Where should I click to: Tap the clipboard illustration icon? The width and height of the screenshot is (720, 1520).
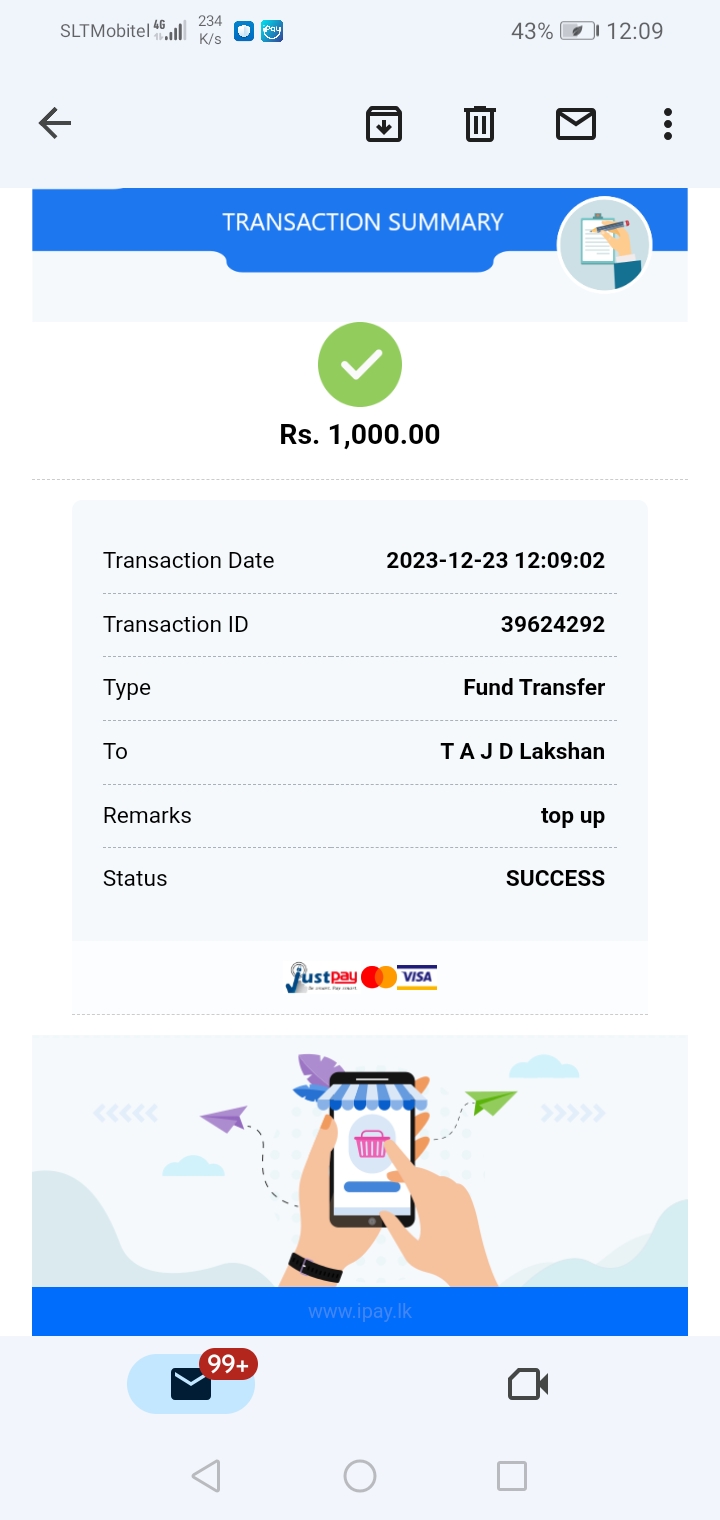(x=604, y=244)
